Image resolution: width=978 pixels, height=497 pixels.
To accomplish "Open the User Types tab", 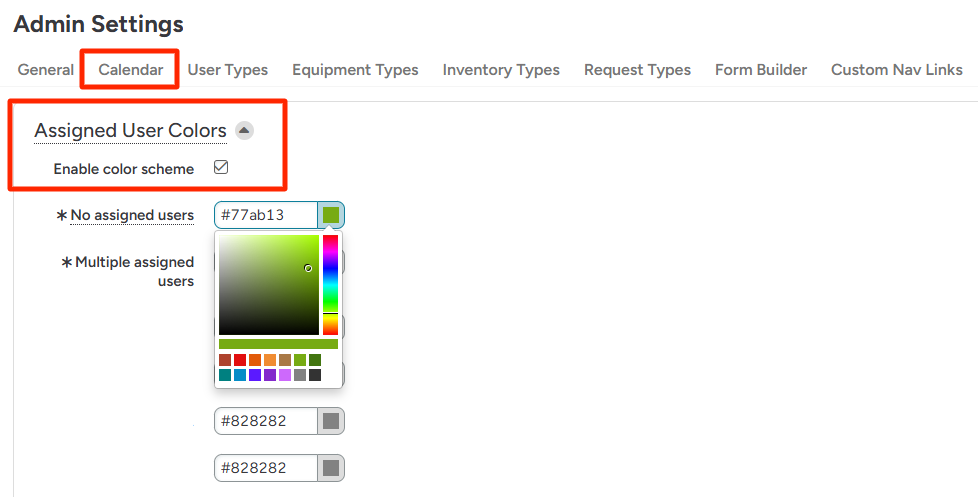I will tap(228, 70).
